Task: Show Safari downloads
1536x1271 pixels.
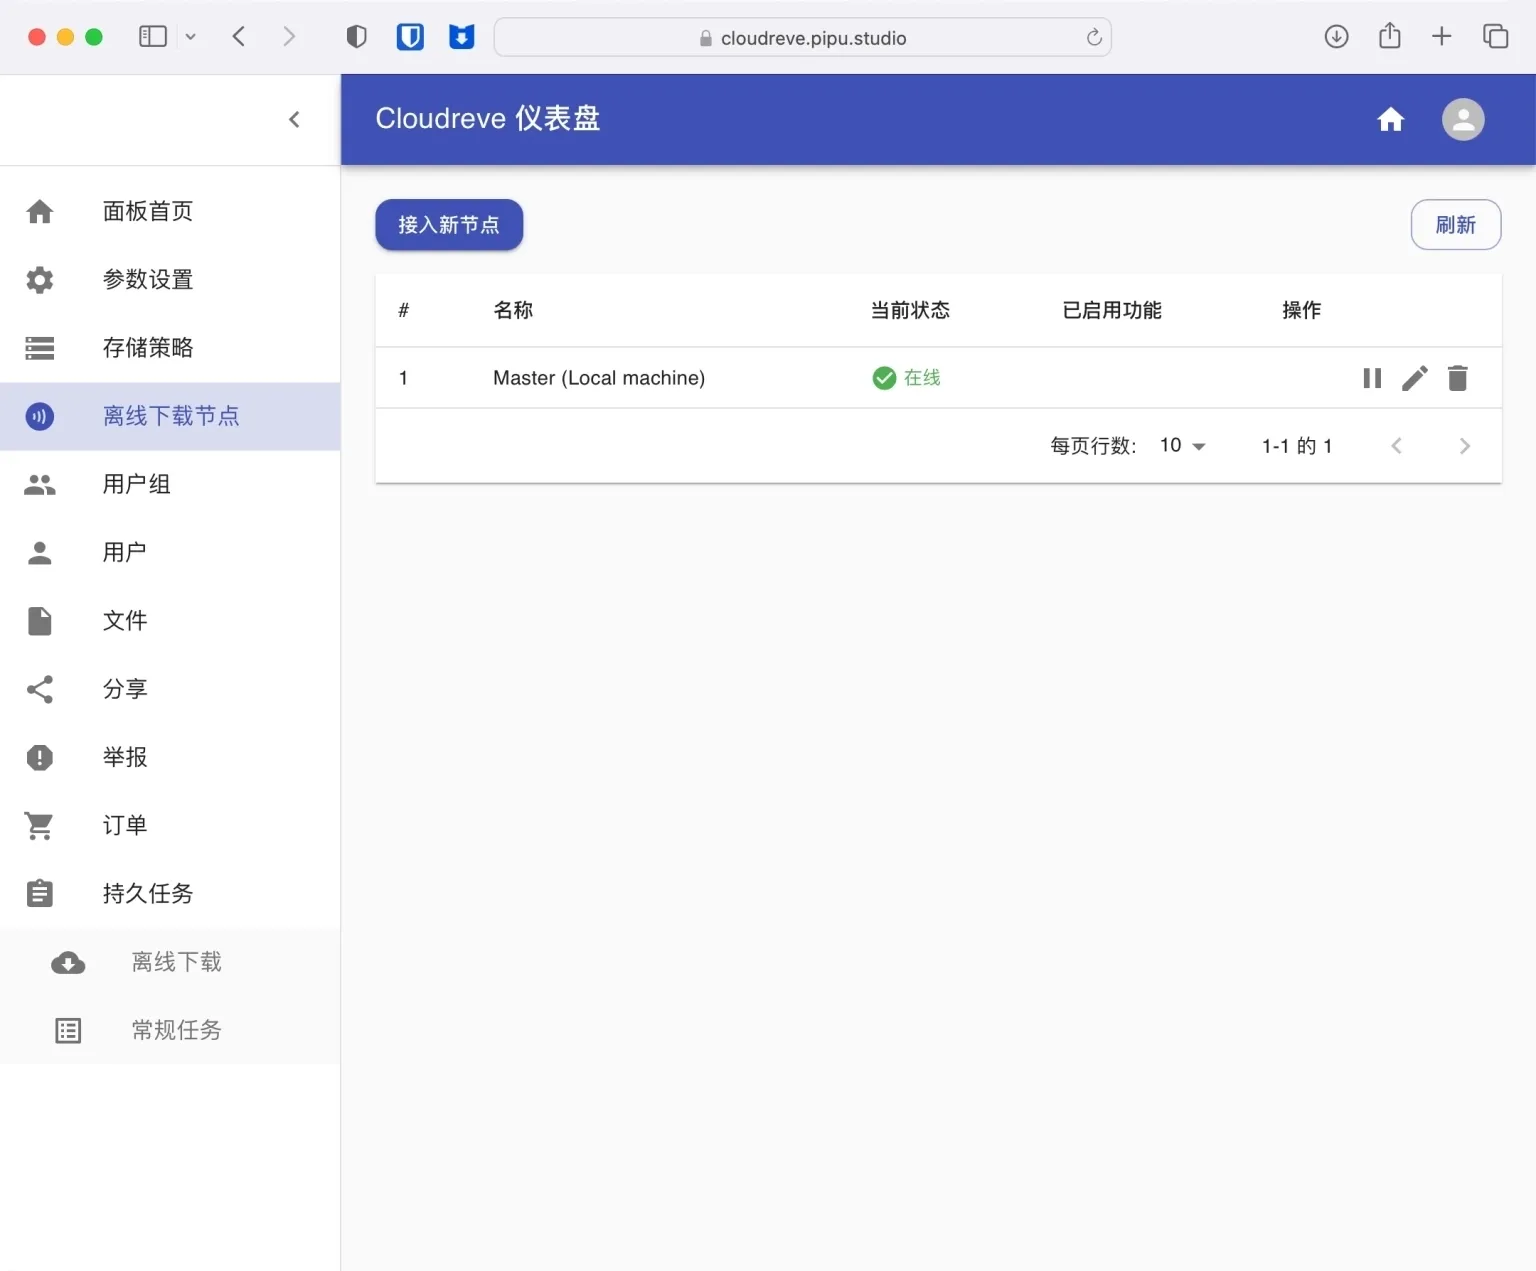Action: 1336,37
